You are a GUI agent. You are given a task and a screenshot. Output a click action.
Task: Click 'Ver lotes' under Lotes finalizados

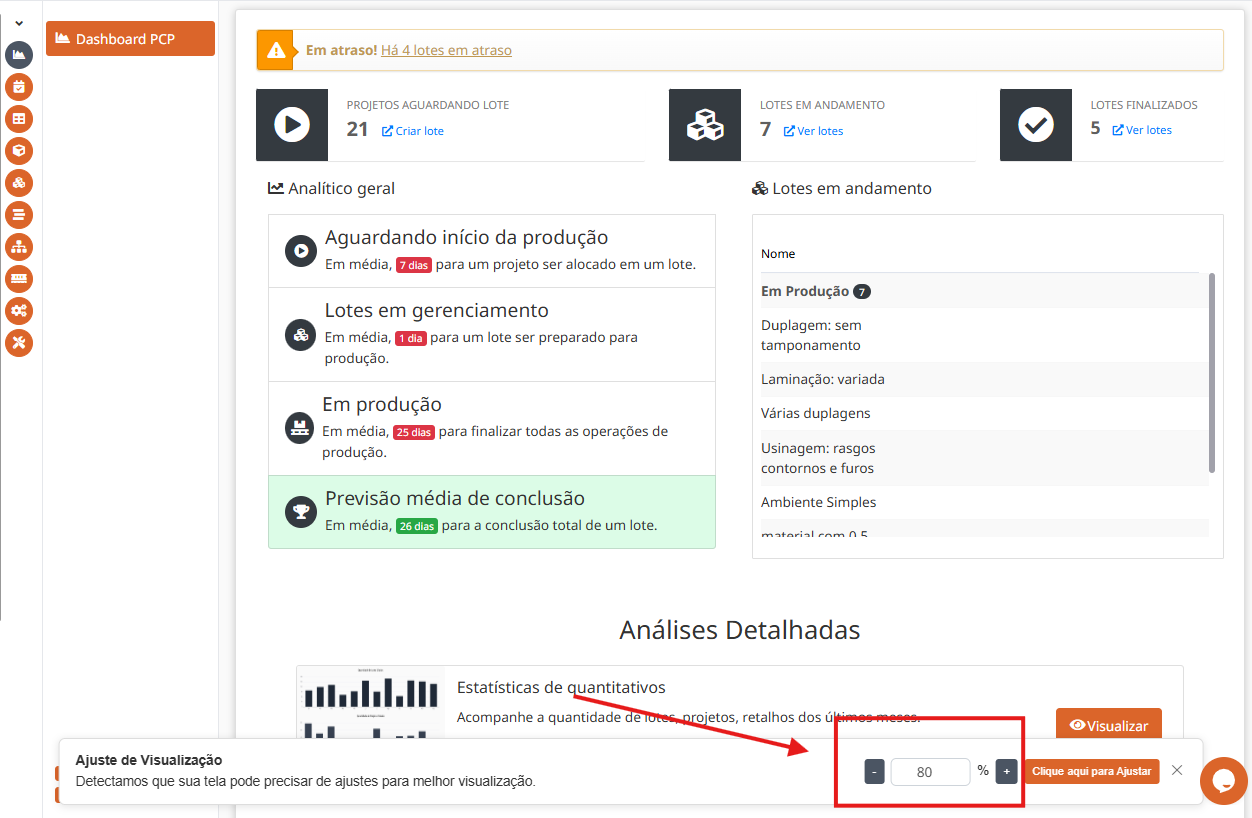1142,130
